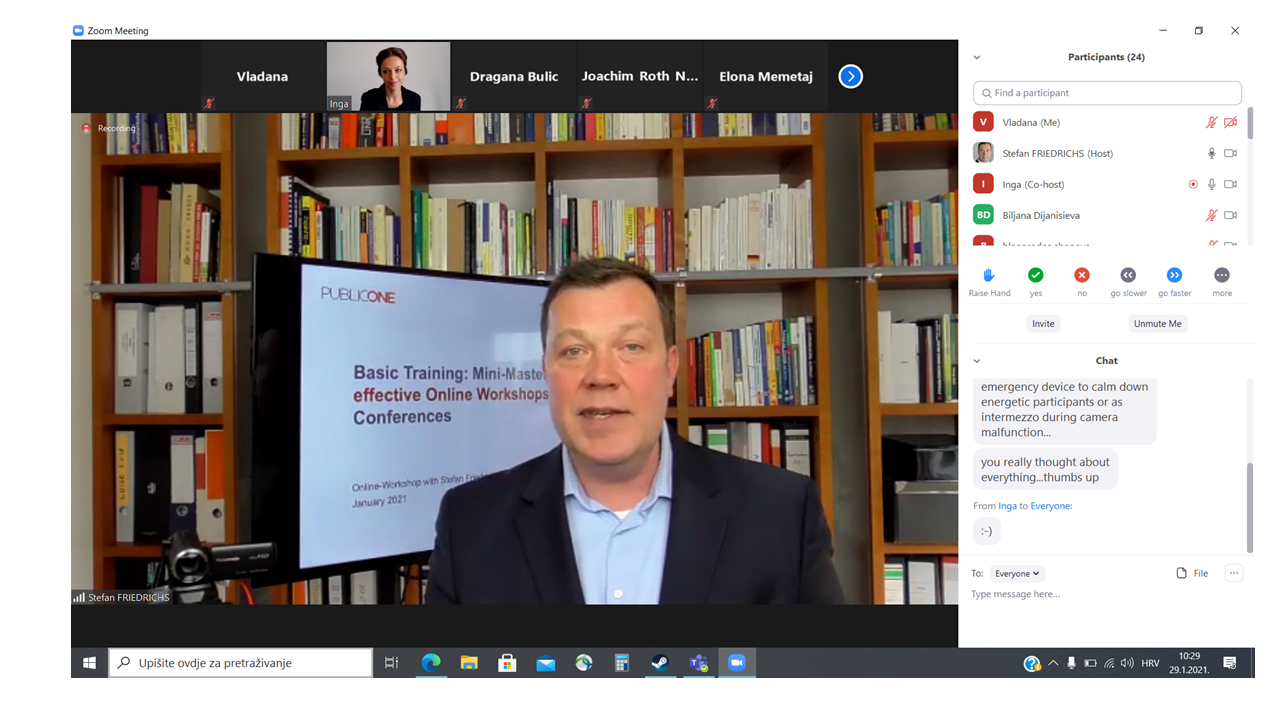Click the Zoom icon on the taskbar

click(x=737, y=662)
